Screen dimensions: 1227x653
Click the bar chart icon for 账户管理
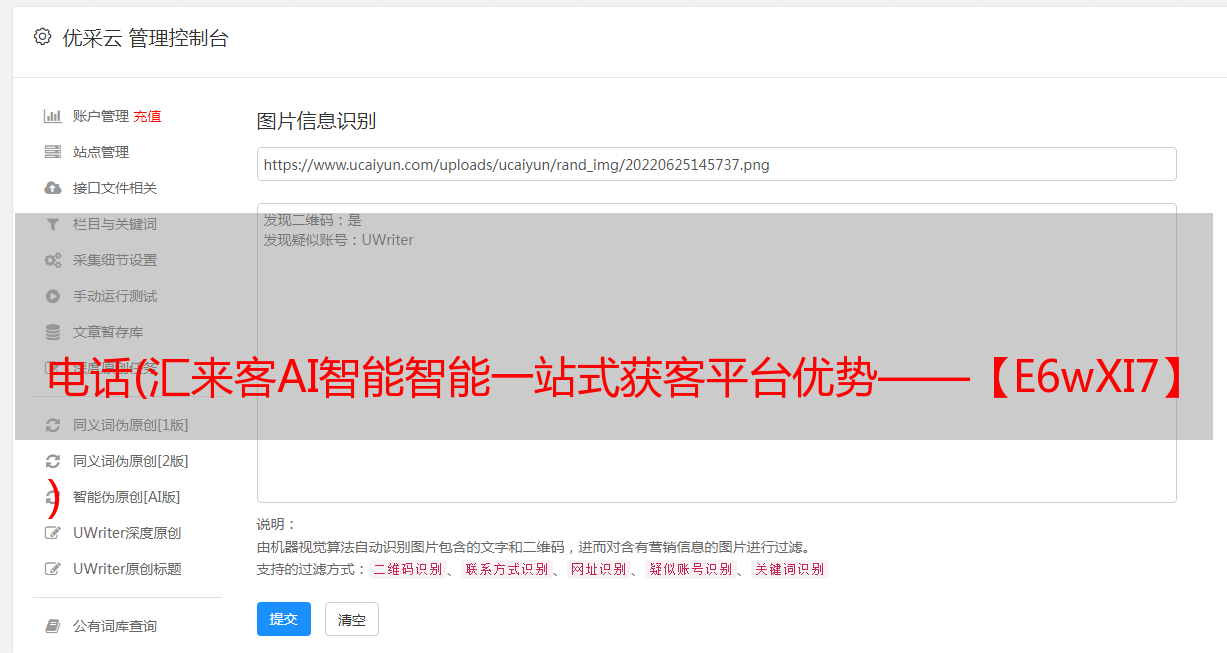(x=53, y=116)
